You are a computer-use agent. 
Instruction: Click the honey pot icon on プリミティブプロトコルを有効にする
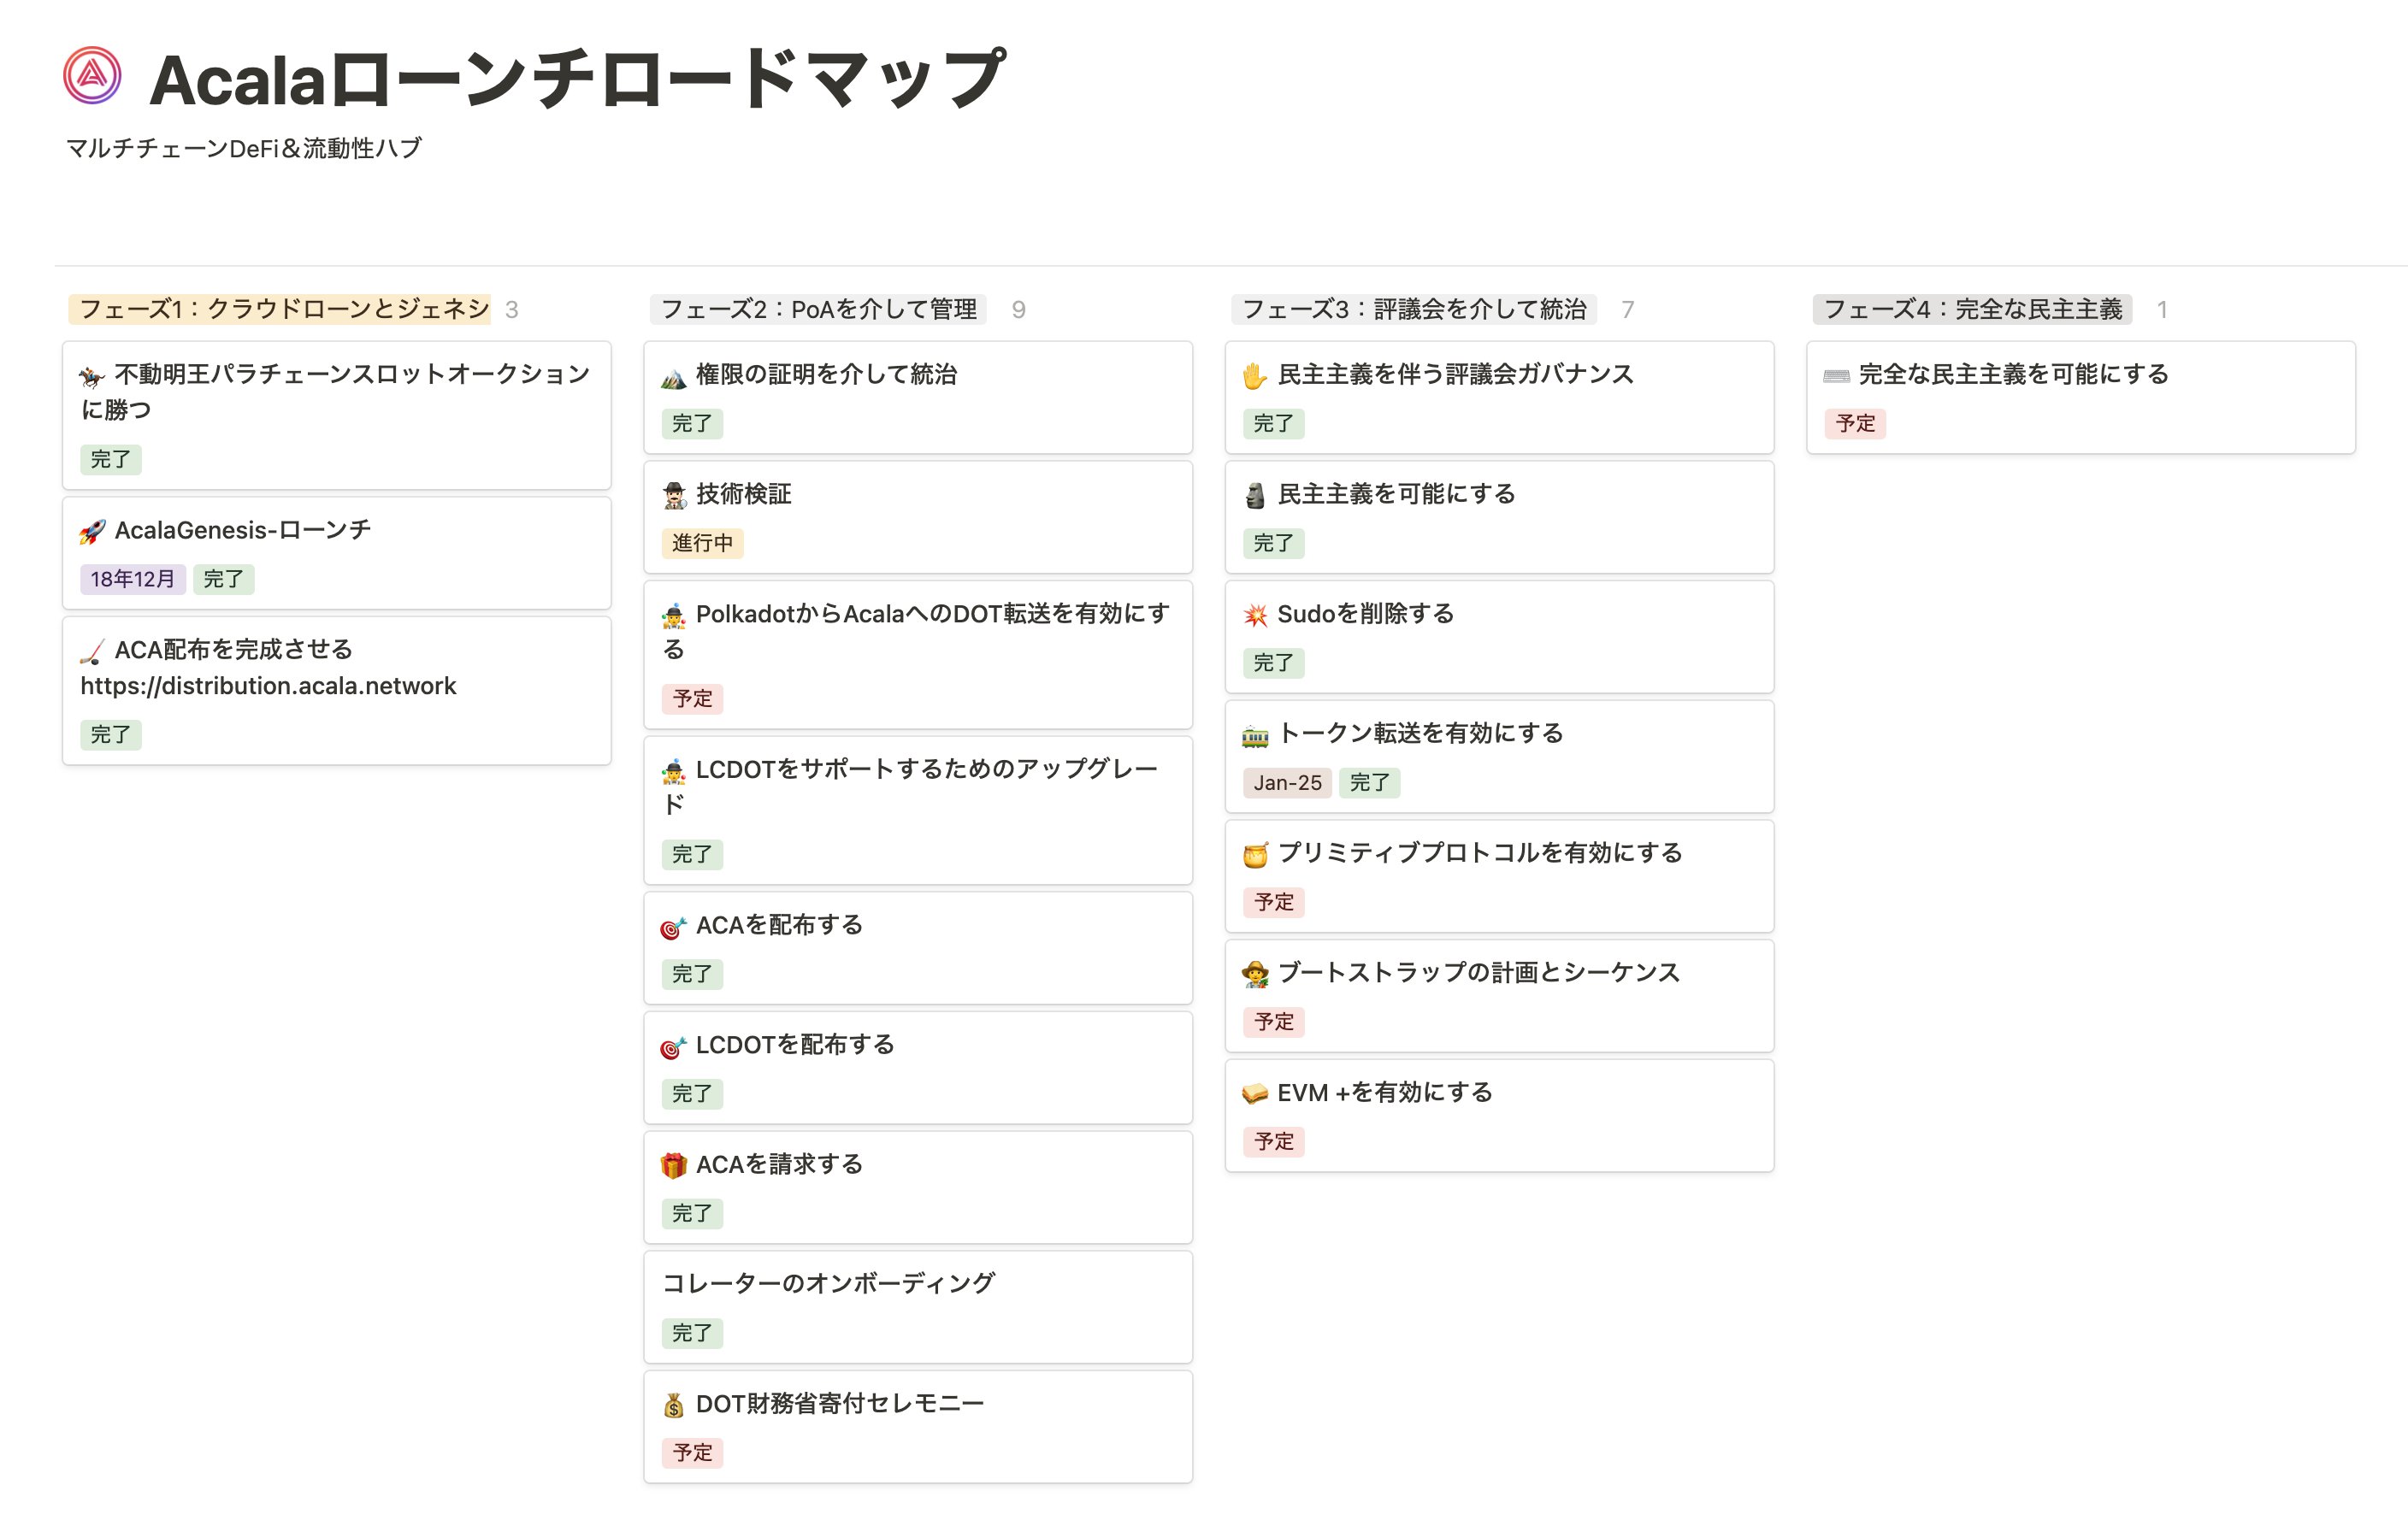click(x=1255, y=855)
